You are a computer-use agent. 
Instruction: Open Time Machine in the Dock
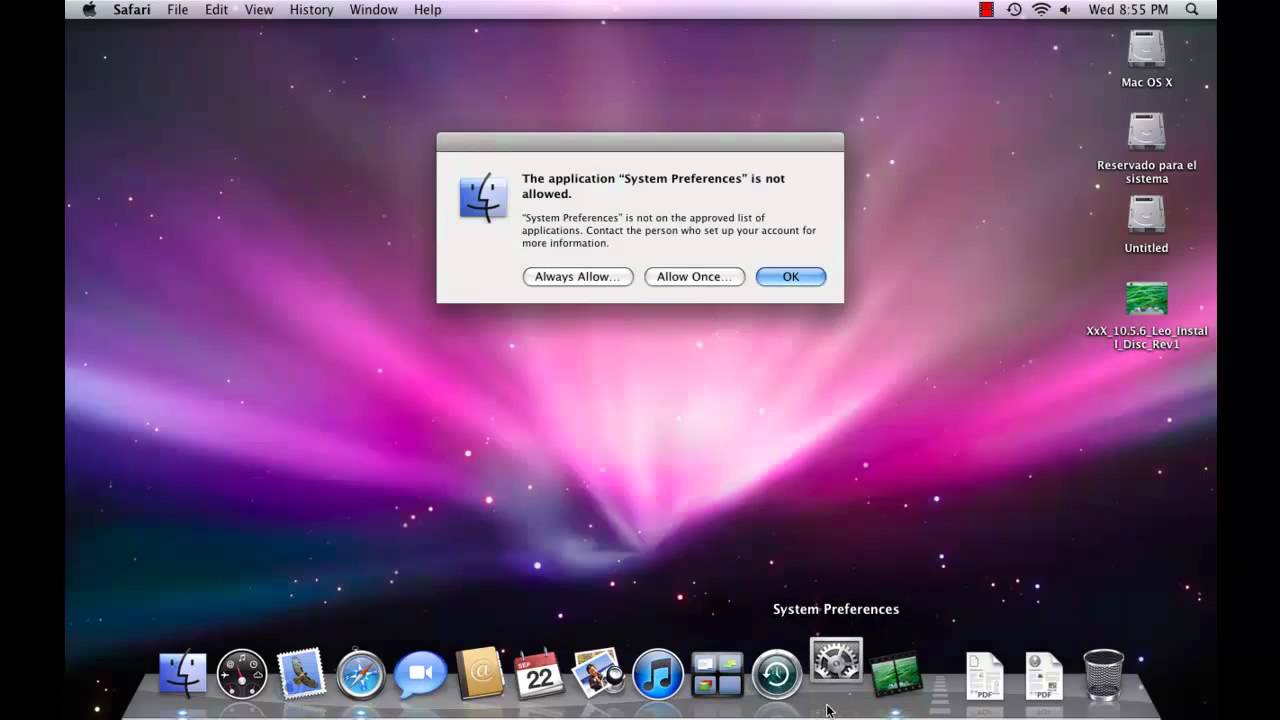click(777, 675)
